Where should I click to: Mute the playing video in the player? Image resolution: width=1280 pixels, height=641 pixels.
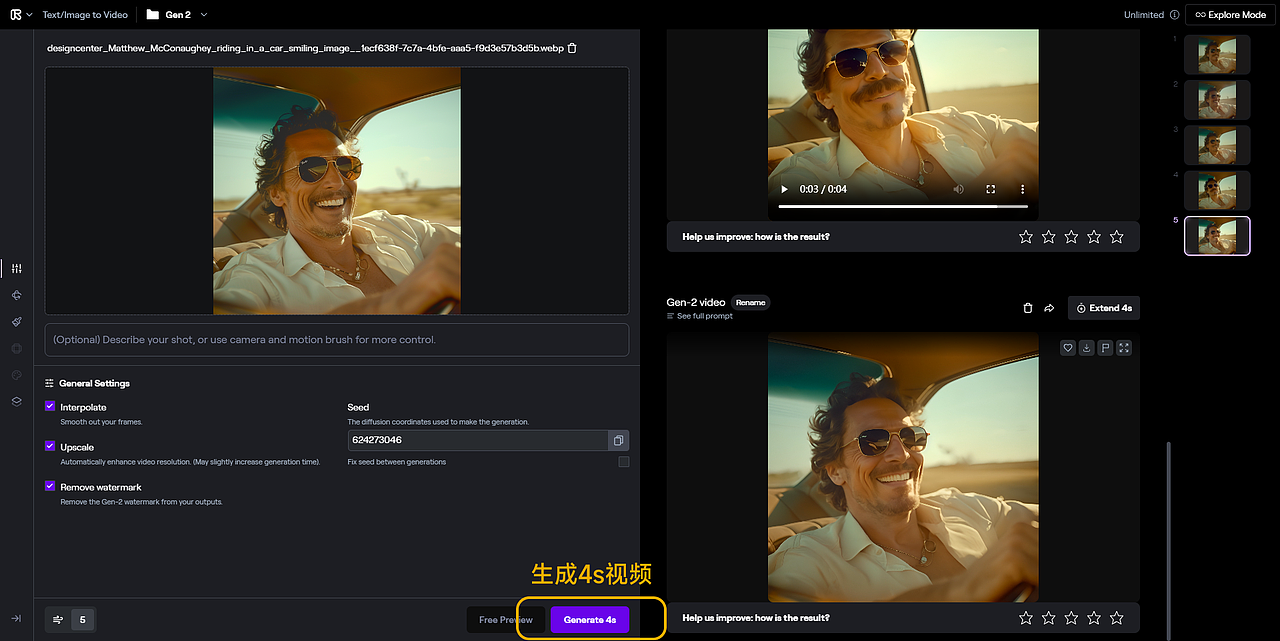pyautogui.click(x=957, y=188)
